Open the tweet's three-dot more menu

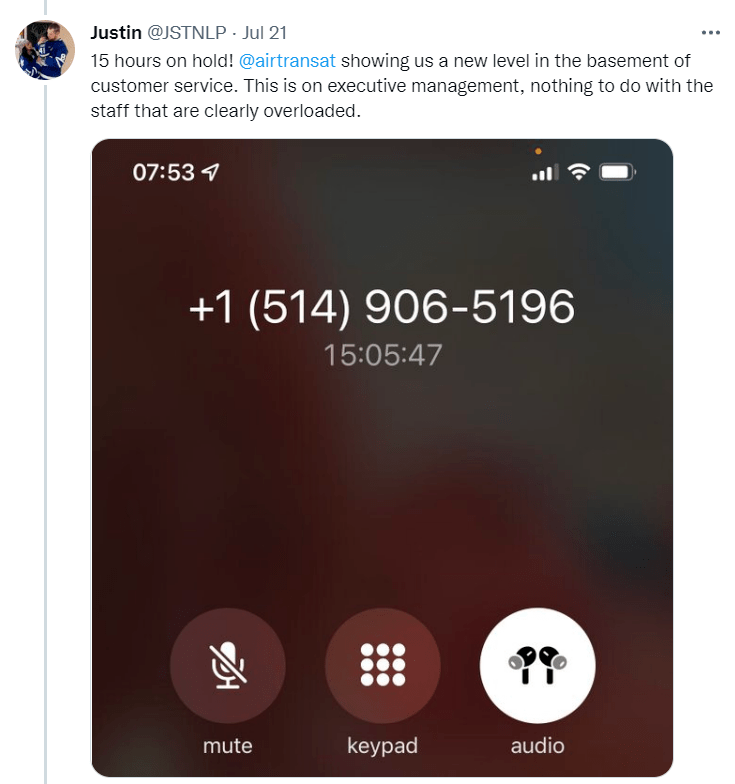pyautogui.click(x=710, y=33)
